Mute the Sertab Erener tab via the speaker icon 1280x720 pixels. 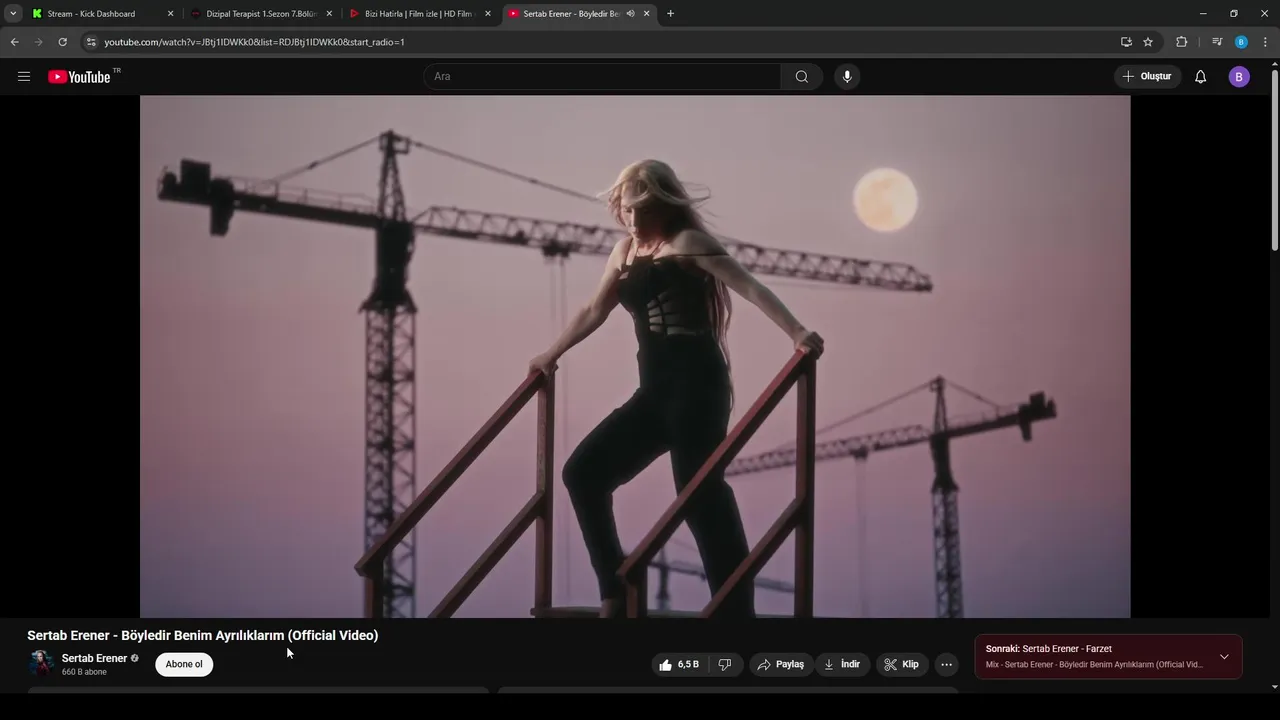pos(630,14)
